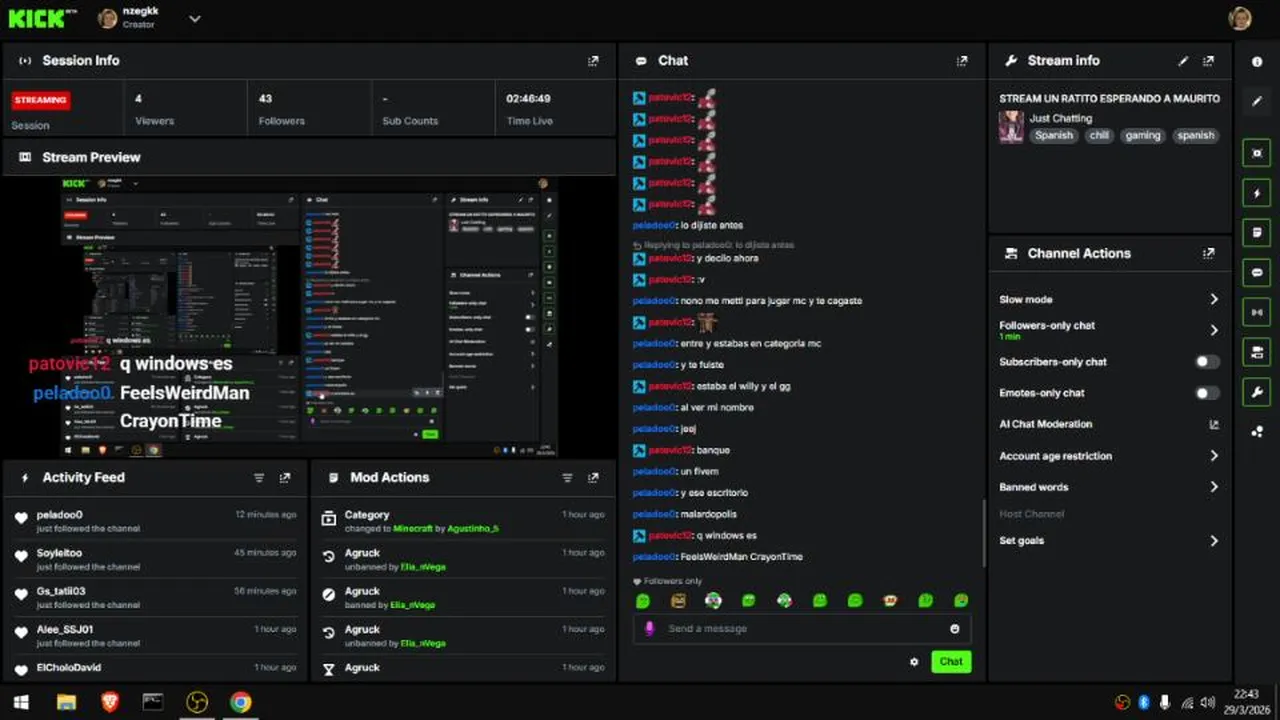Open File Explorer from the taskbar

click(x=66, y=702)
